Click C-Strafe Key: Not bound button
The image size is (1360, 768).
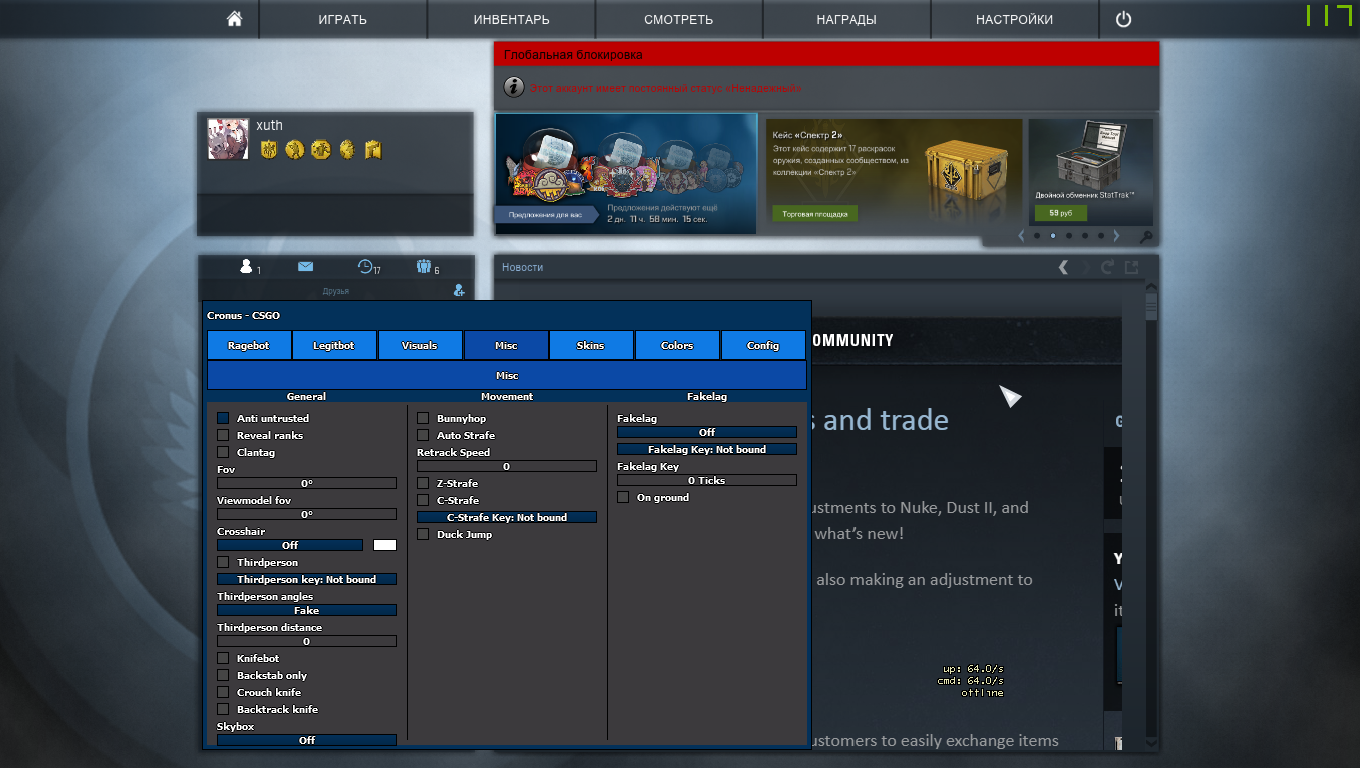click(507, 517)
